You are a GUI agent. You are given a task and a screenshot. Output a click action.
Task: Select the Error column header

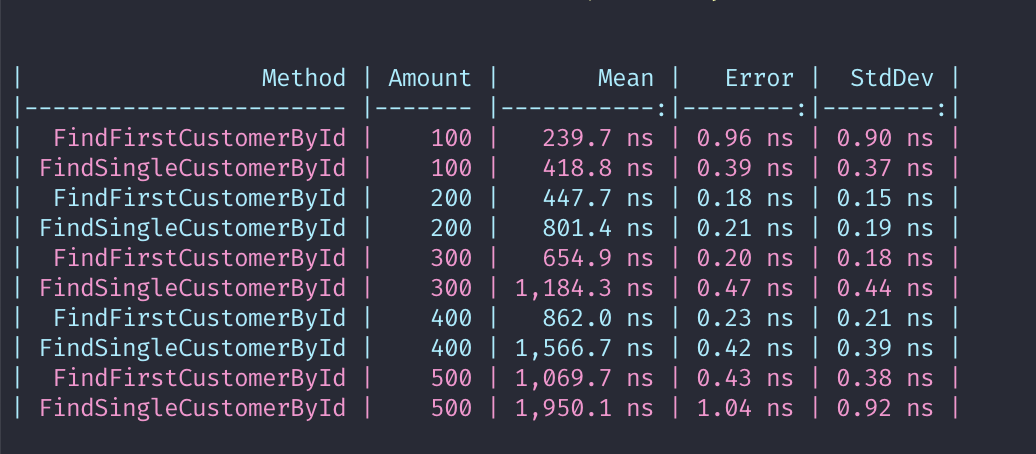click(759, 78)
